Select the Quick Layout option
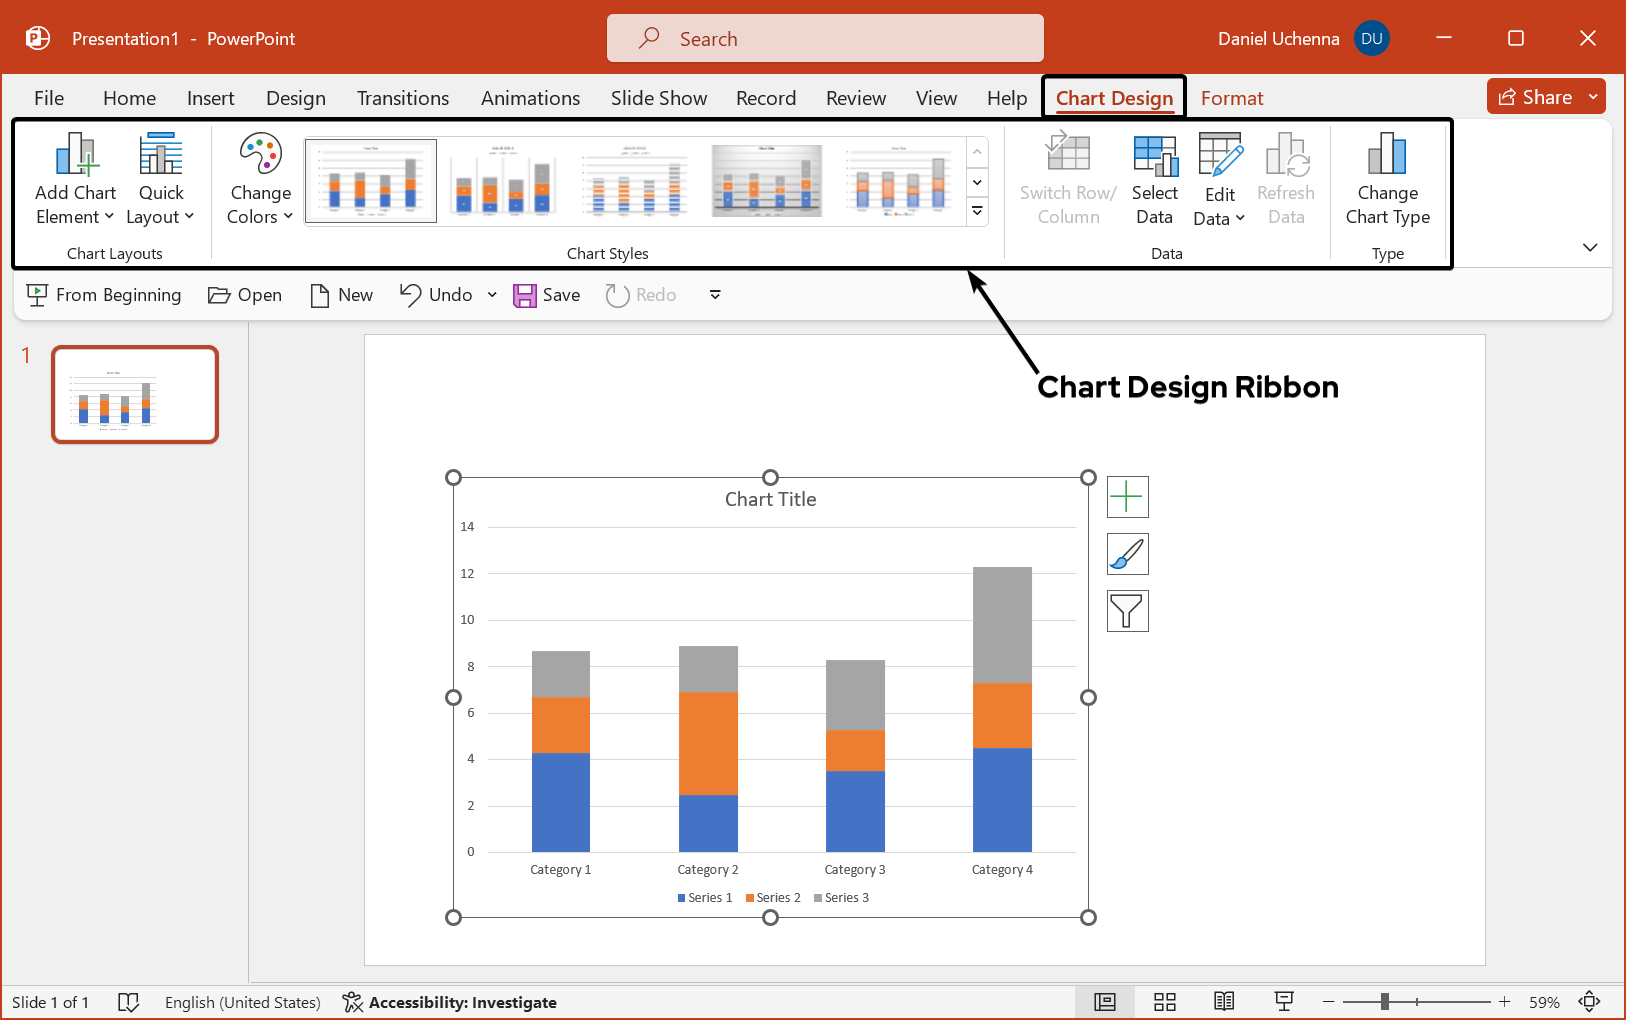 coord(160,180)
